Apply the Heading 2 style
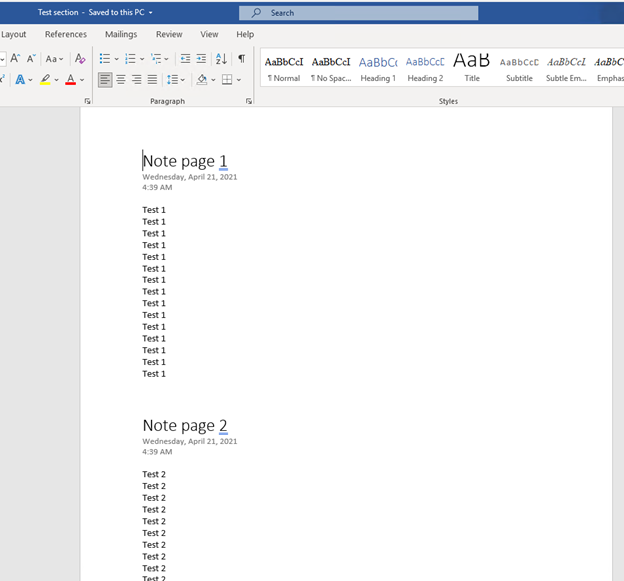 [425, 69]
